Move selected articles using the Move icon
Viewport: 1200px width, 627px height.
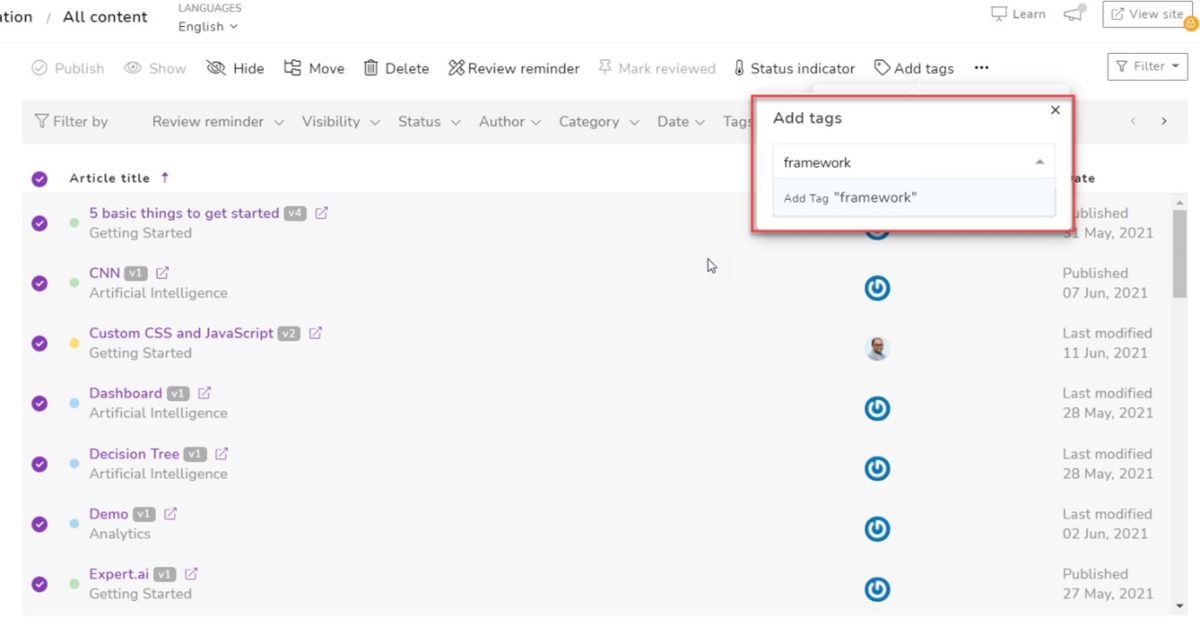(x=314, y=68)
